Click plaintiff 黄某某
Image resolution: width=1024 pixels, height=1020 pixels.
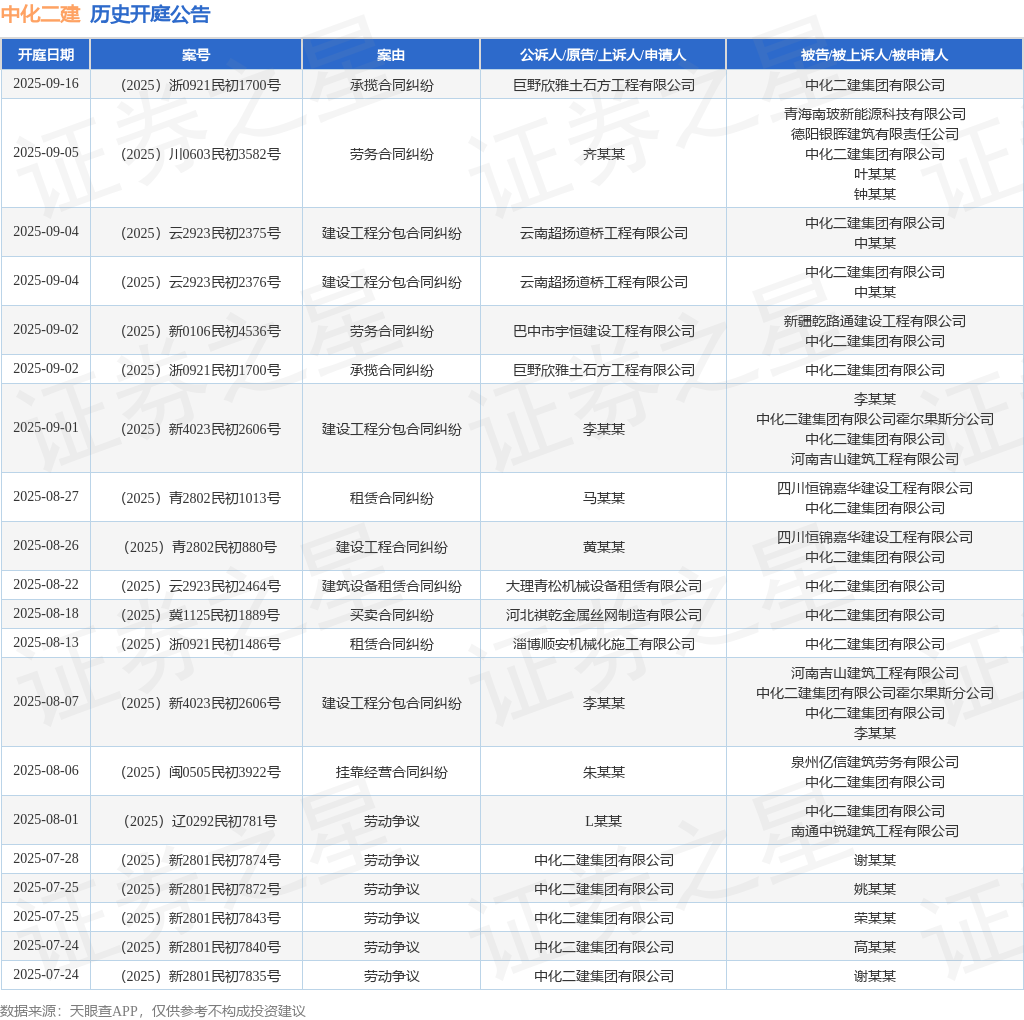[603, 547]
